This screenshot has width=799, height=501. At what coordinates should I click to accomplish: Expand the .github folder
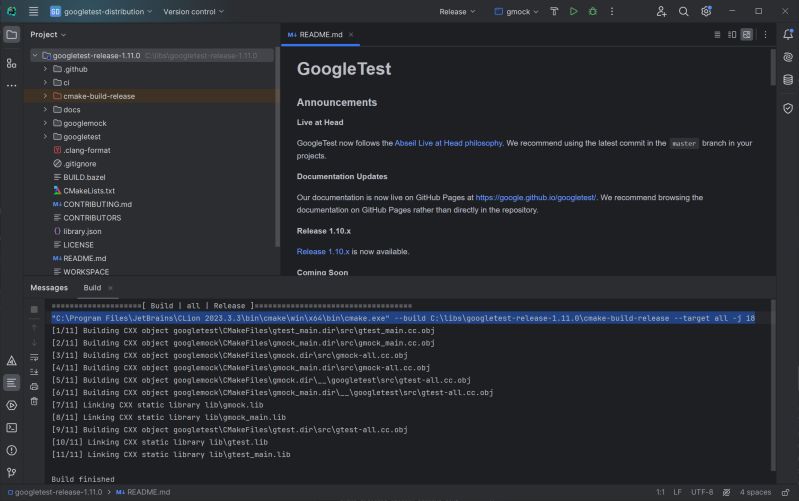(45, 69)
